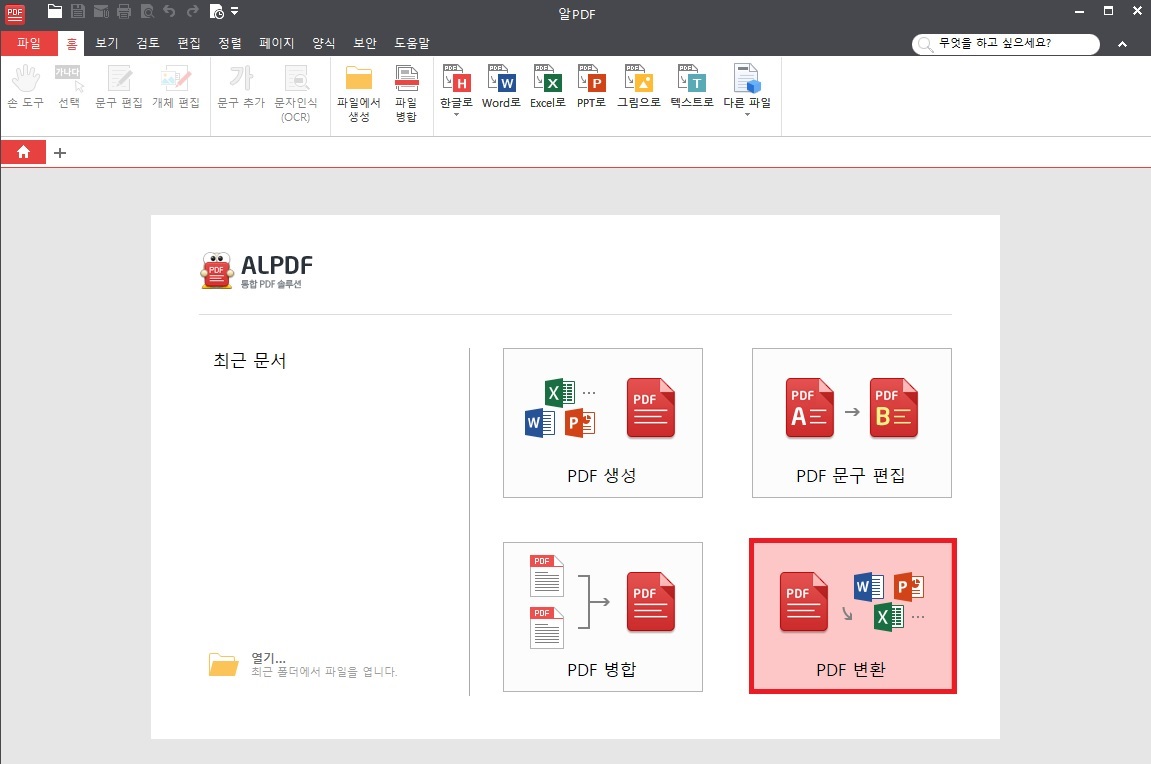Minimize the 알PDF window
This screenshot has width=1151, height=764.
pyautogui.click(x=1079, y=11)
